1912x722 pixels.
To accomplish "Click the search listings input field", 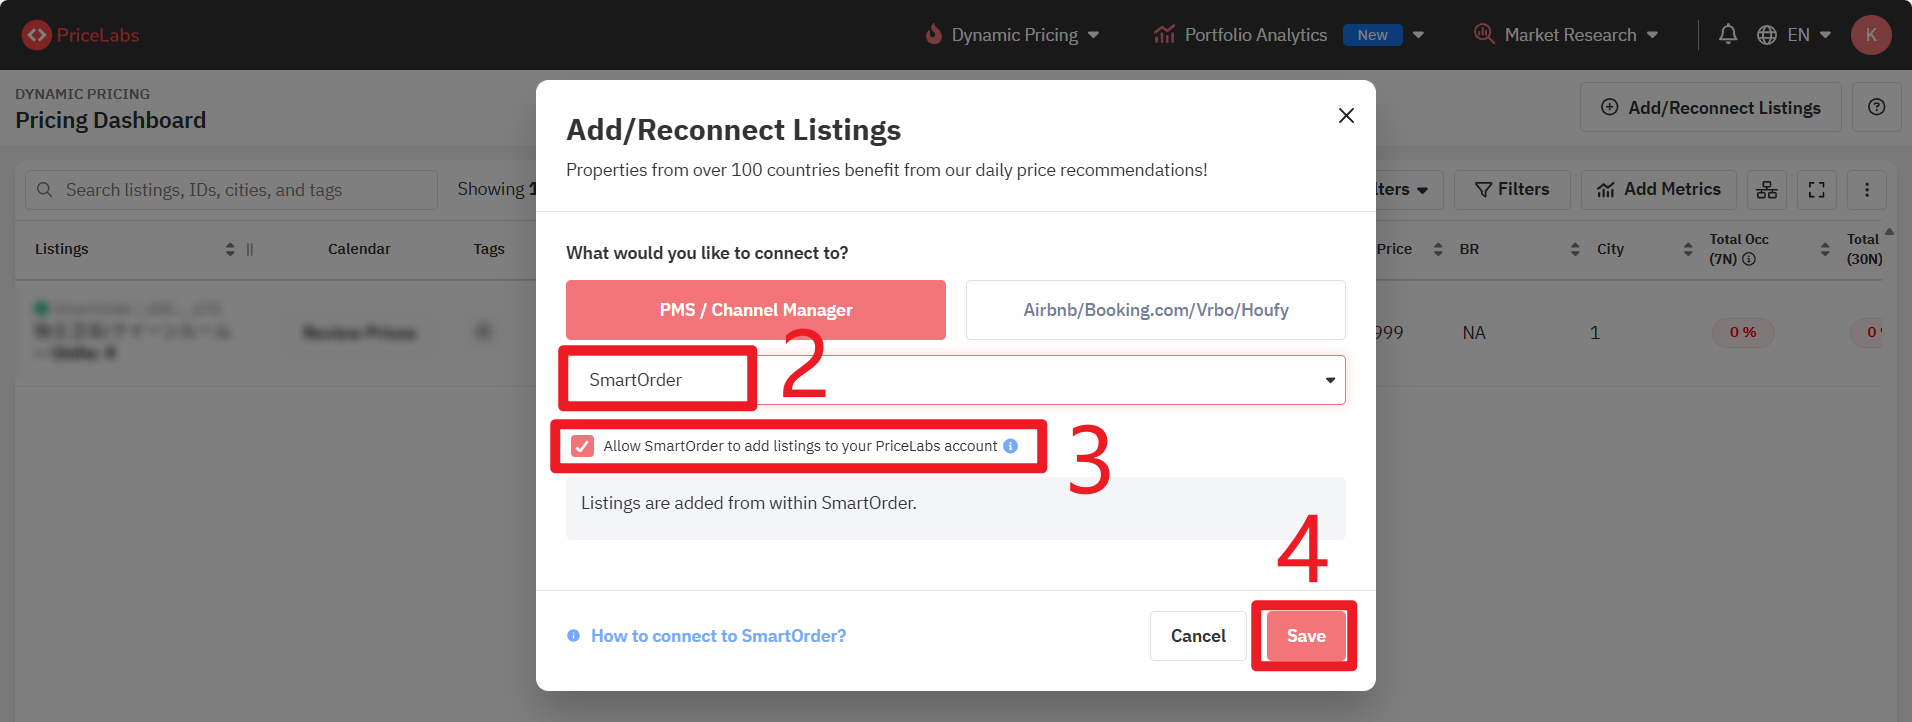I will (240, 190).
